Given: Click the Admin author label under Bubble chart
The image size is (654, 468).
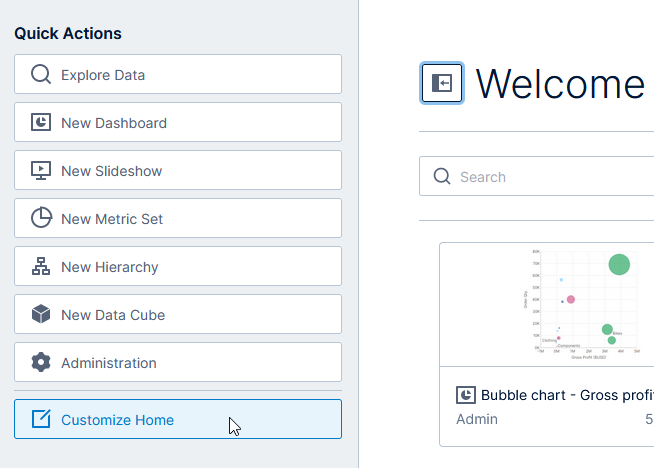Looking at the screenshot, I should tap(477, 419).
